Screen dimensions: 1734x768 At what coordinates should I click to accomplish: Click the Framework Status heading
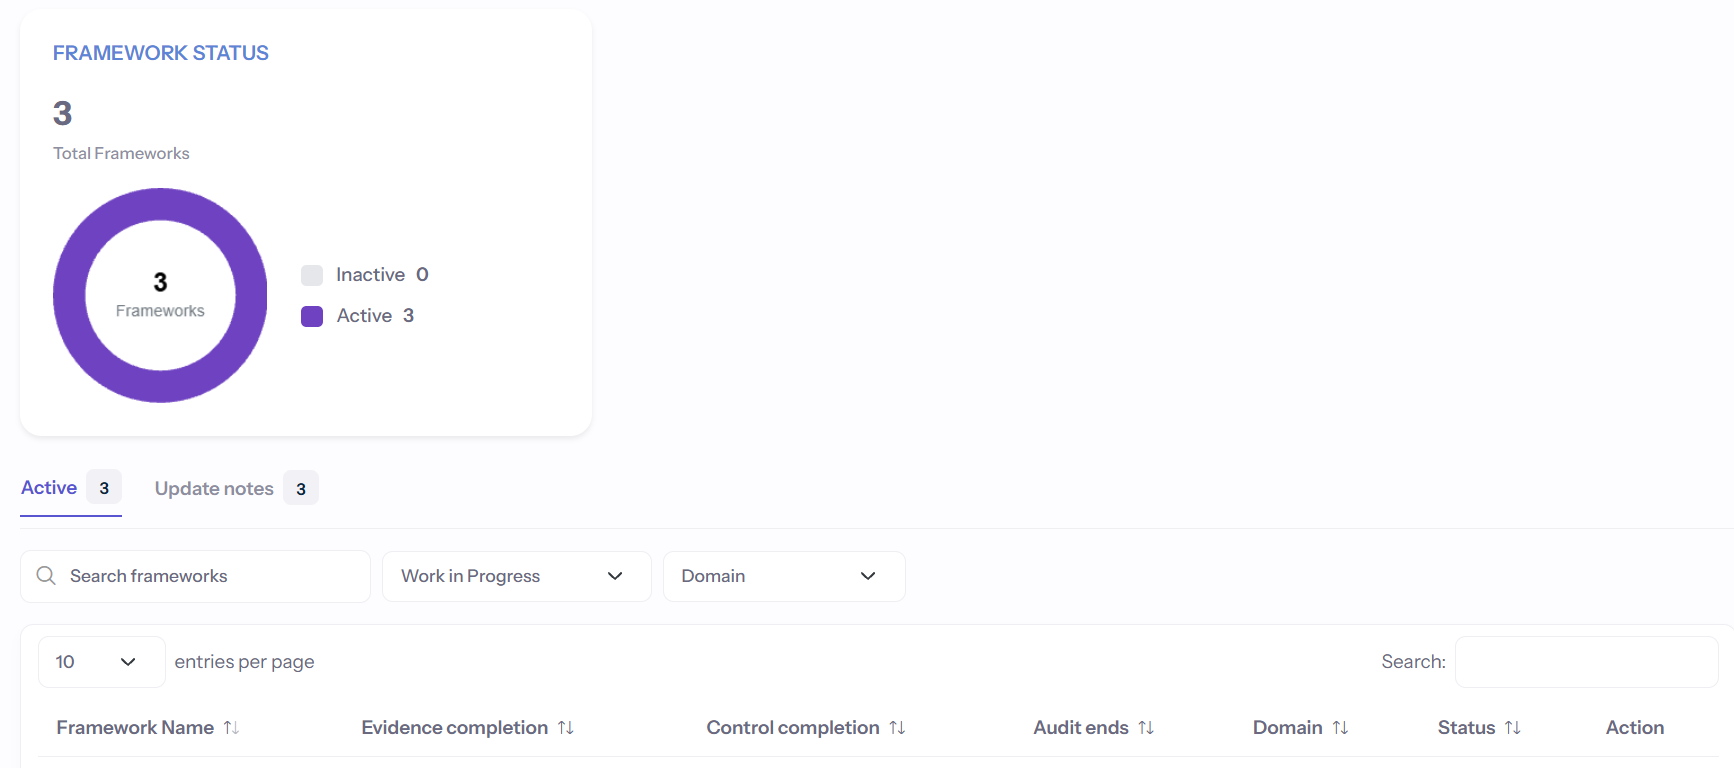[161, 53]
